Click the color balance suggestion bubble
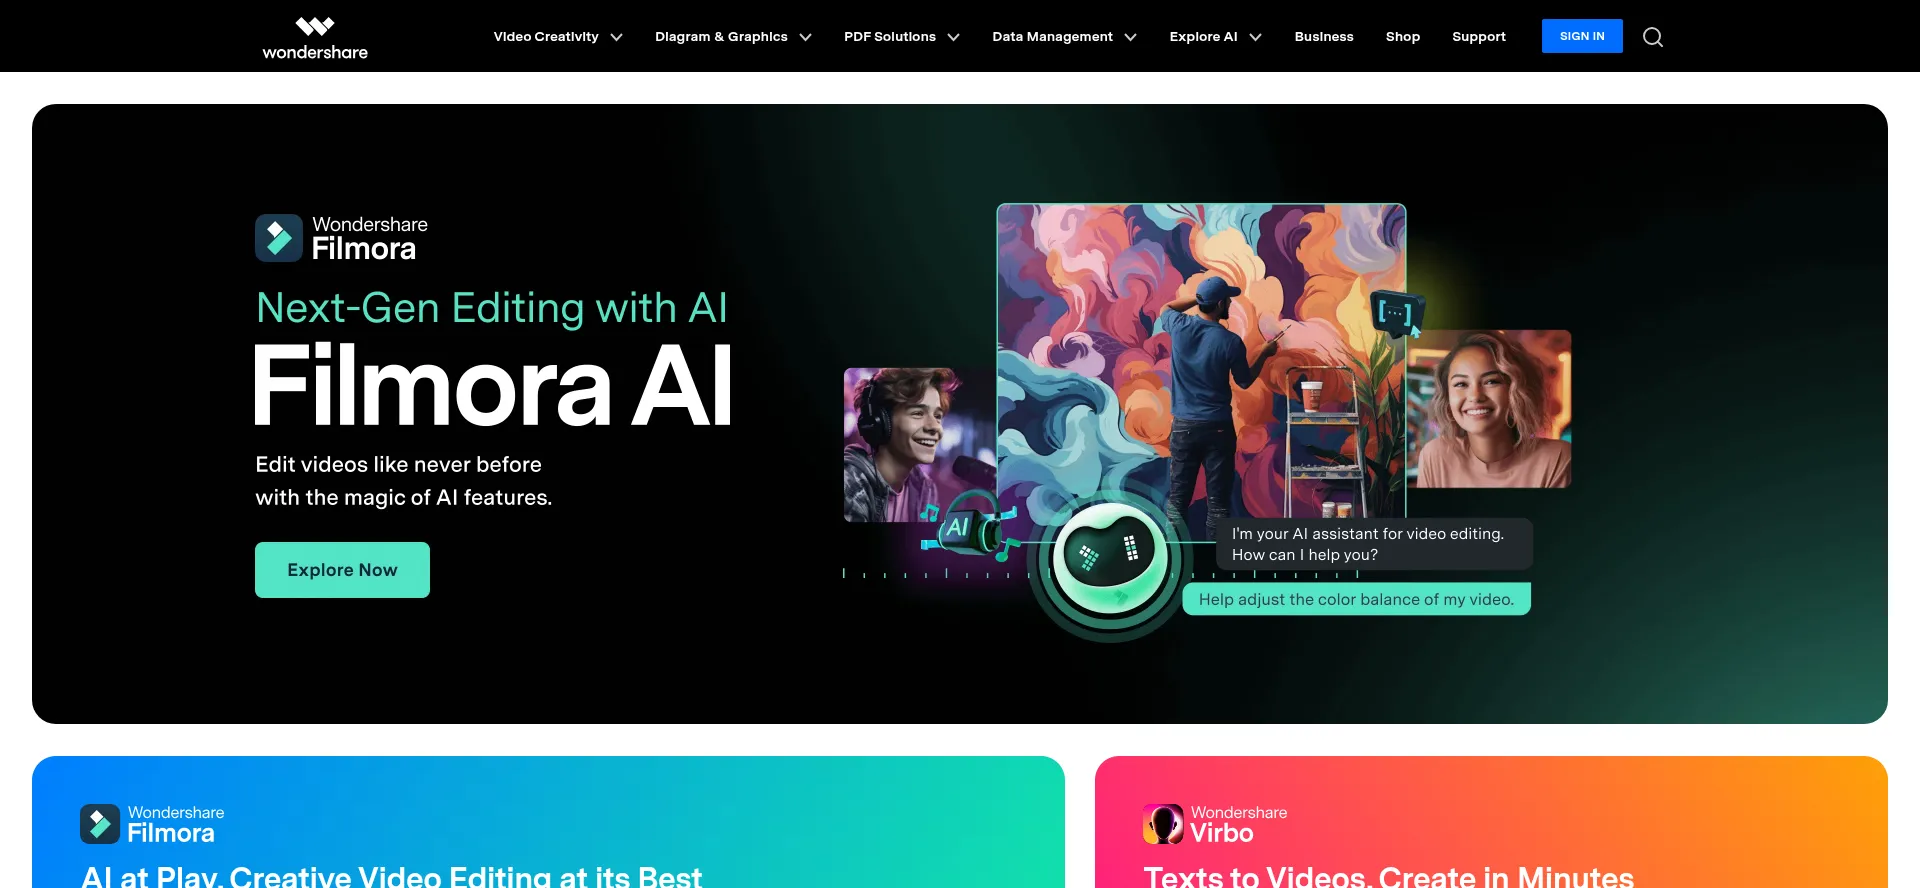The height and width of the screenshot is (888, 1920). [x=1357, y=599]
